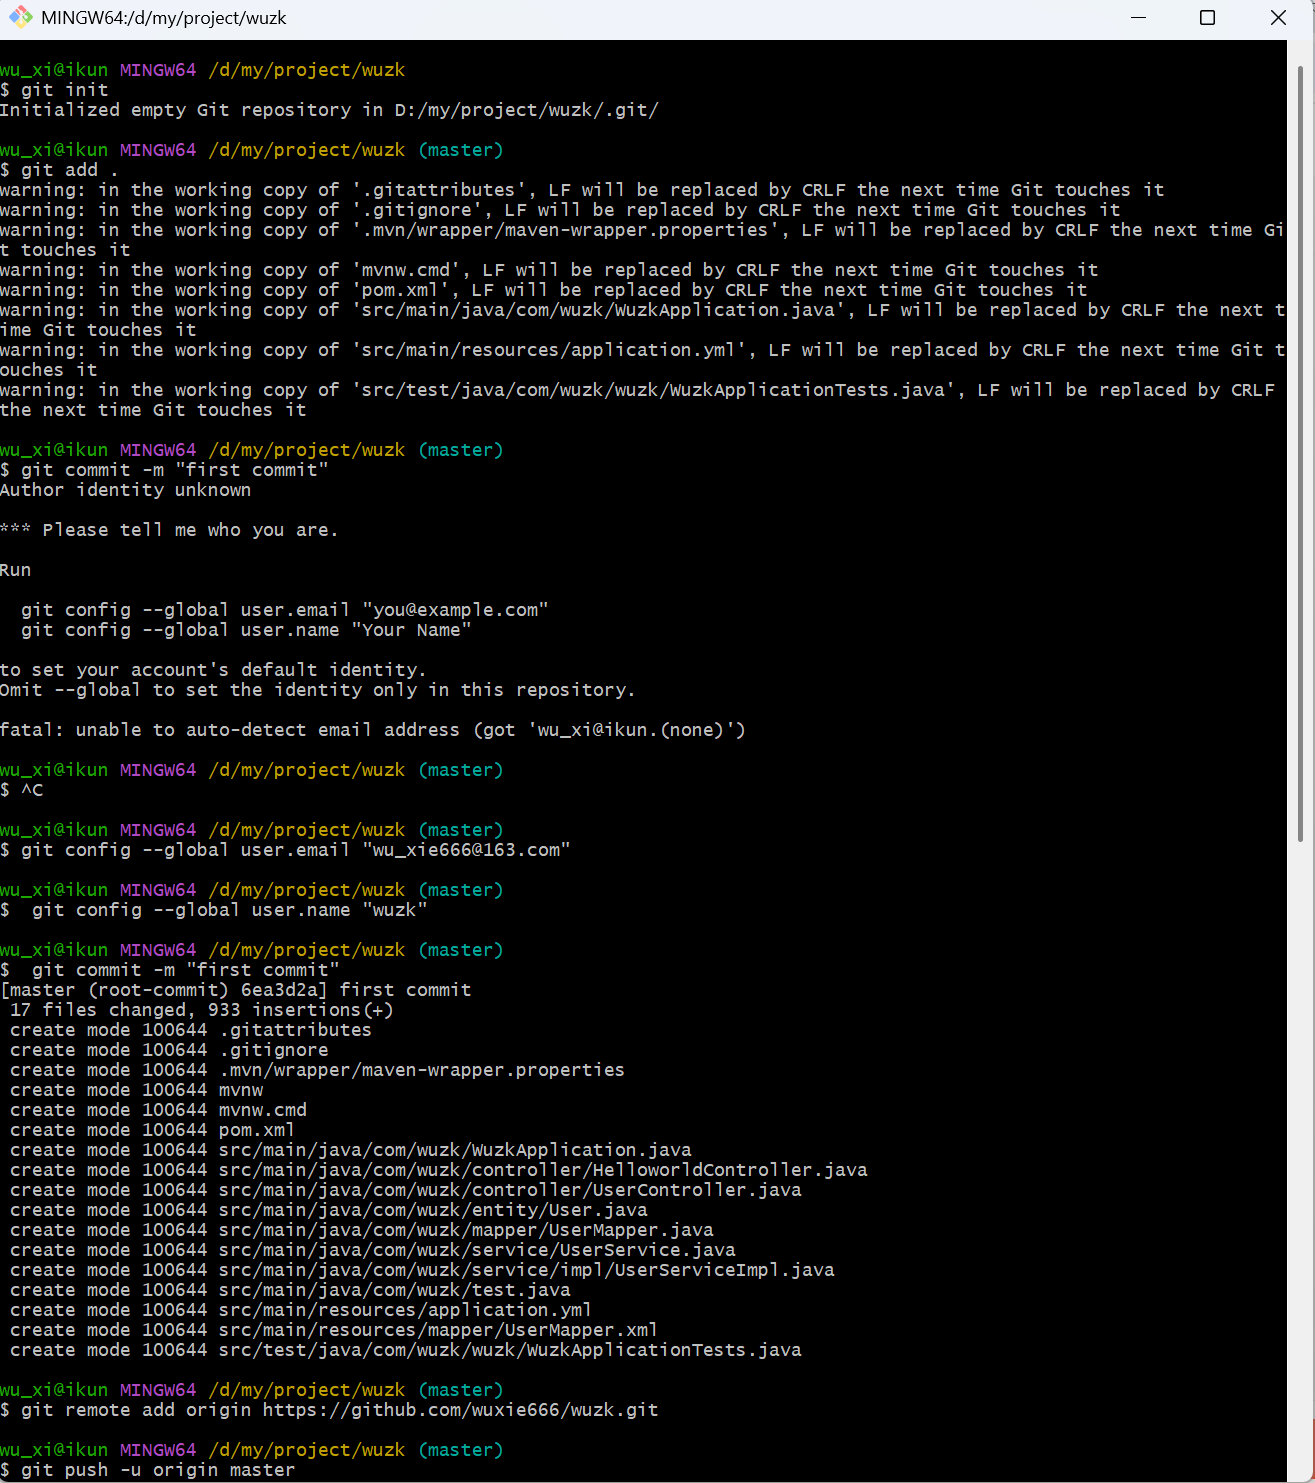
Task: Click create mode line for UserServiceImpl.java
Action: click(x=422, y=1270)
